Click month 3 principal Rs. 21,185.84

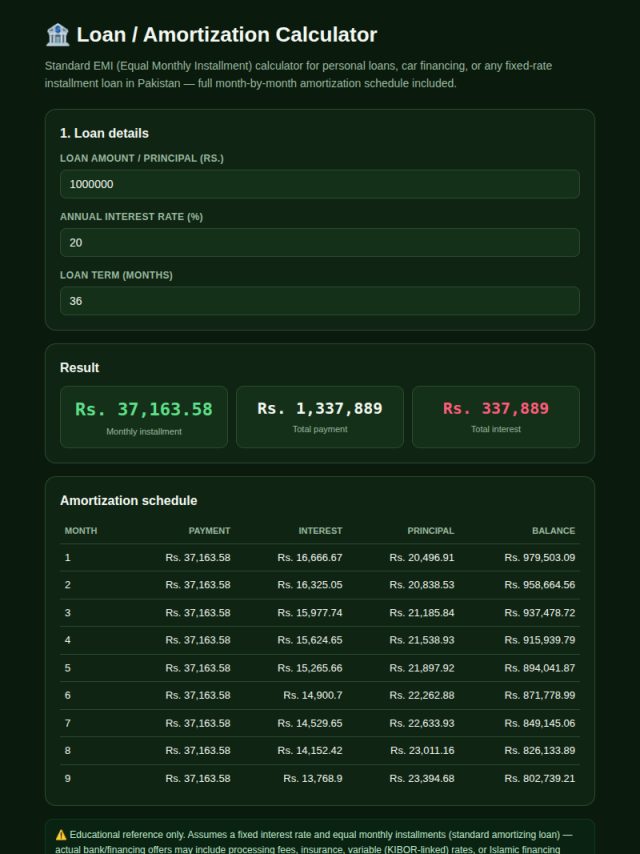[x=422, y=613]
